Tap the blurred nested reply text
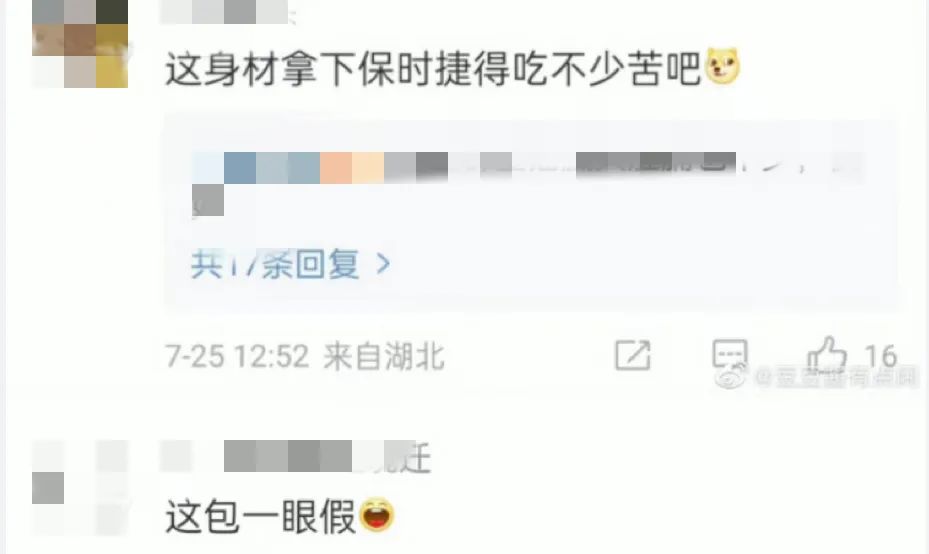 click(527, 182)
